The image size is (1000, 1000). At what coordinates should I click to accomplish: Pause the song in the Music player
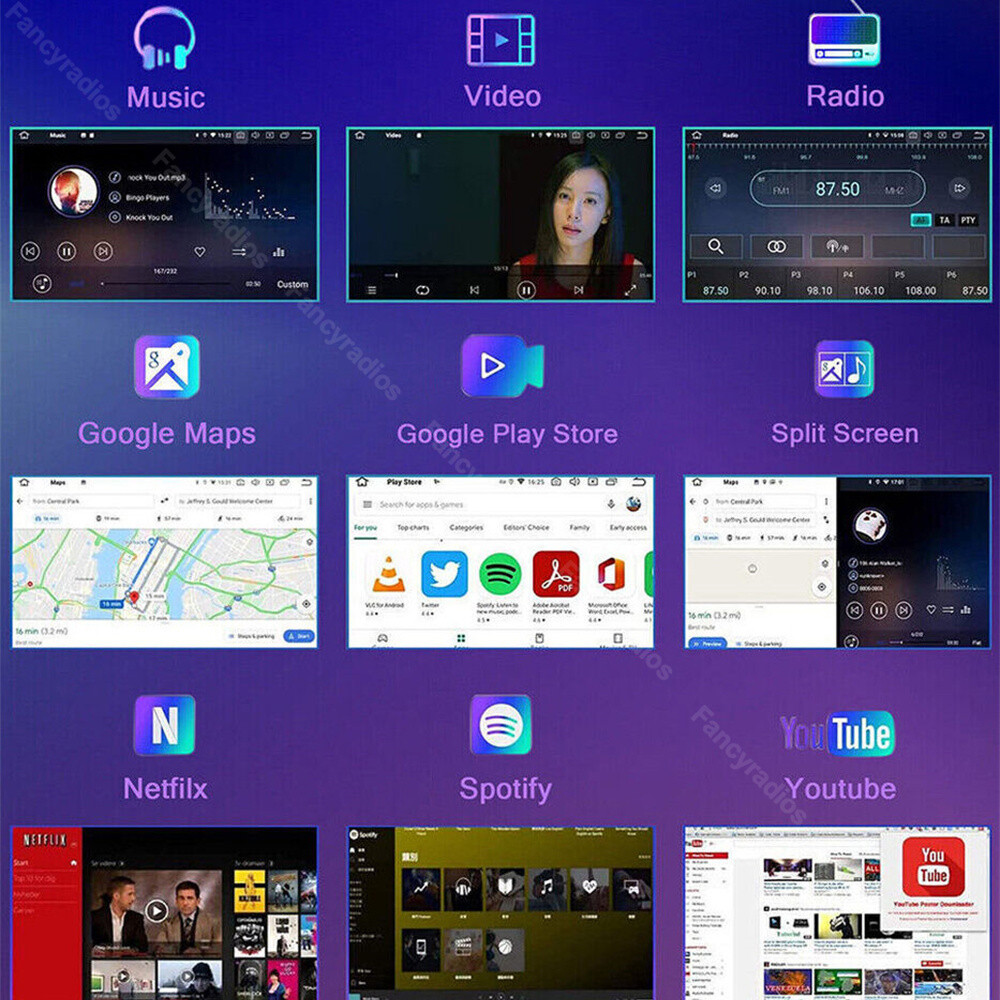point(66,251)
